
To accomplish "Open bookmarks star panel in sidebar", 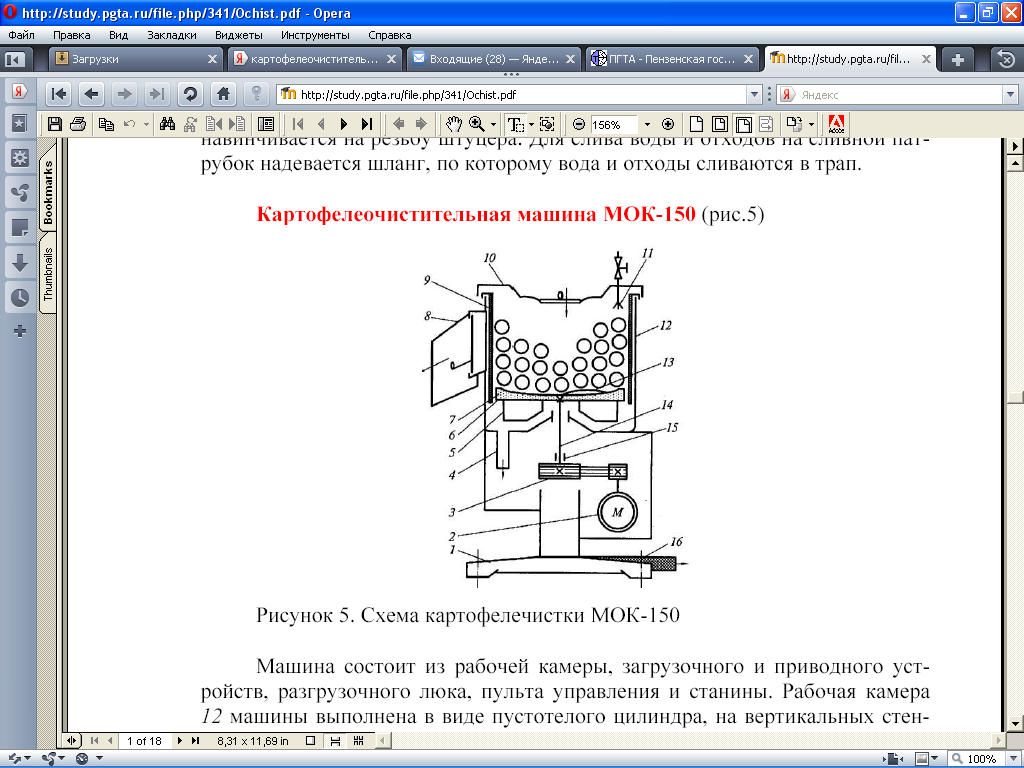I will pos(20,123).
